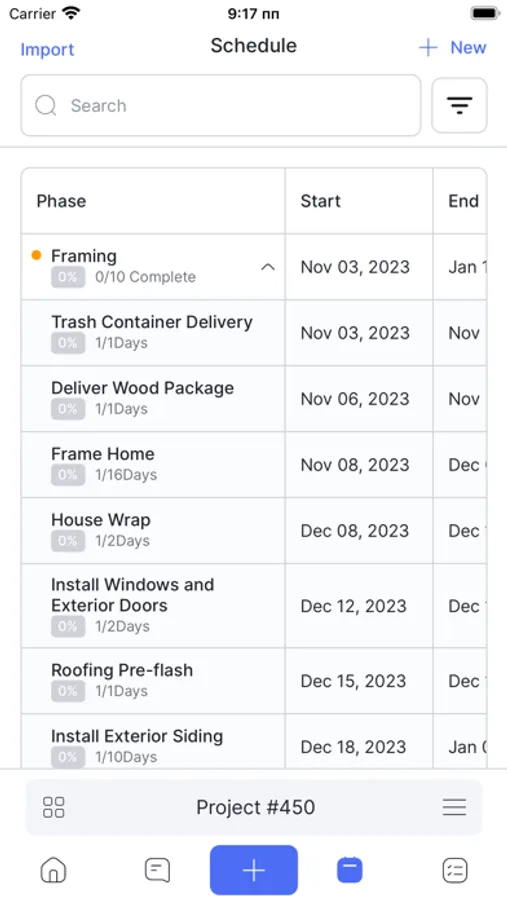Click the Import link
Viewport: 507px width, 900px height.
(47, 49)
